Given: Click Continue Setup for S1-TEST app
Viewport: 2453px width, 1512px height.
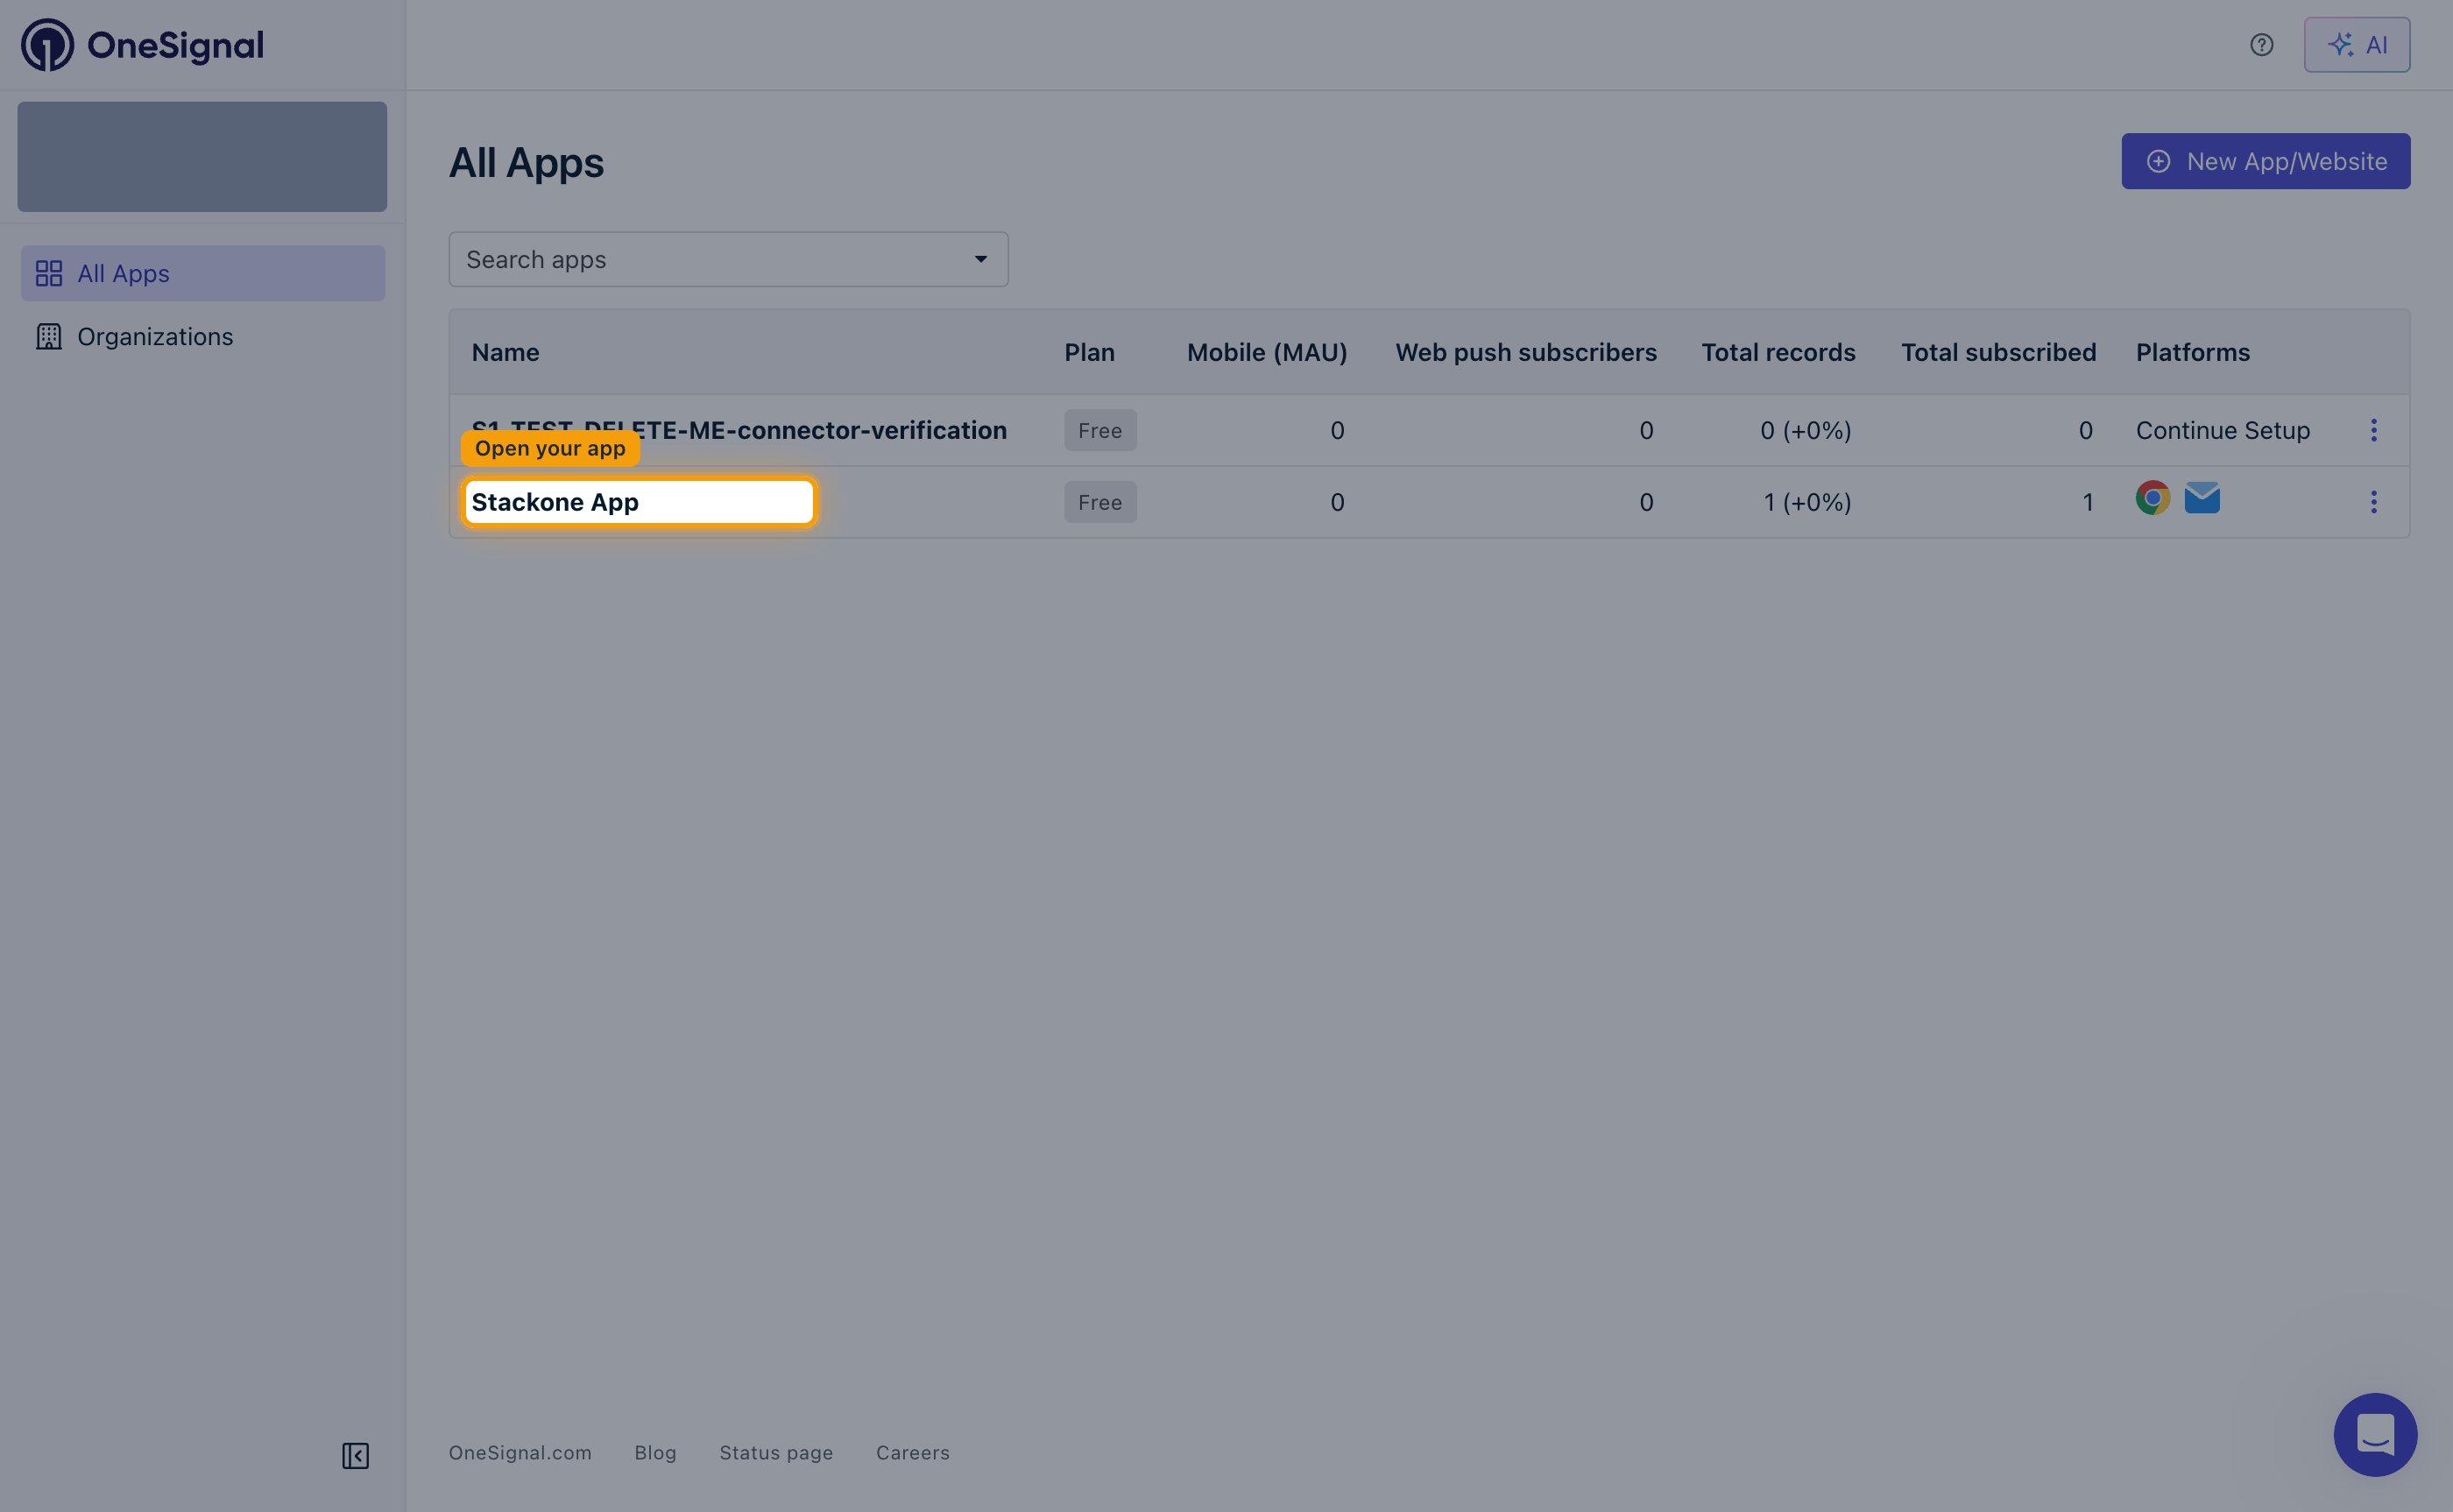Looking at the screenshot, I should 2222,430.
